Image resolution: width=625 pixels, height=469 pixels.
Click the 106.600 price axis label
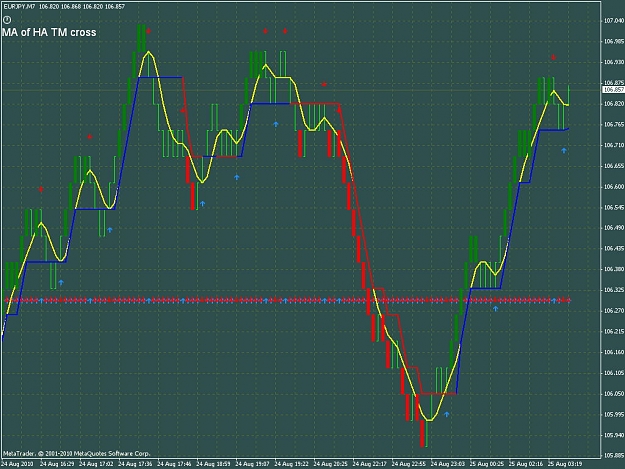pos(614,186)
